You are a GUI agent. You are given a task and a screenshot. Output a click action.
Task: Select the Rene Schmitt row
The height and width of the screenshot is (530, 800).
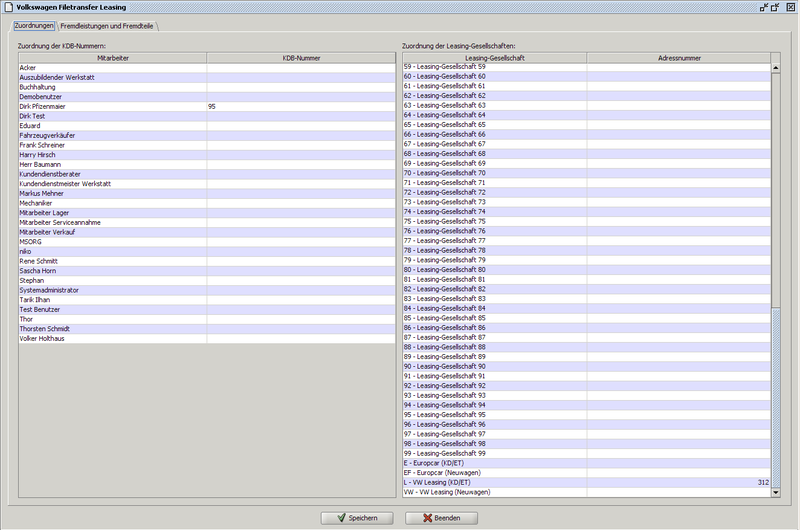click(207, 262)
